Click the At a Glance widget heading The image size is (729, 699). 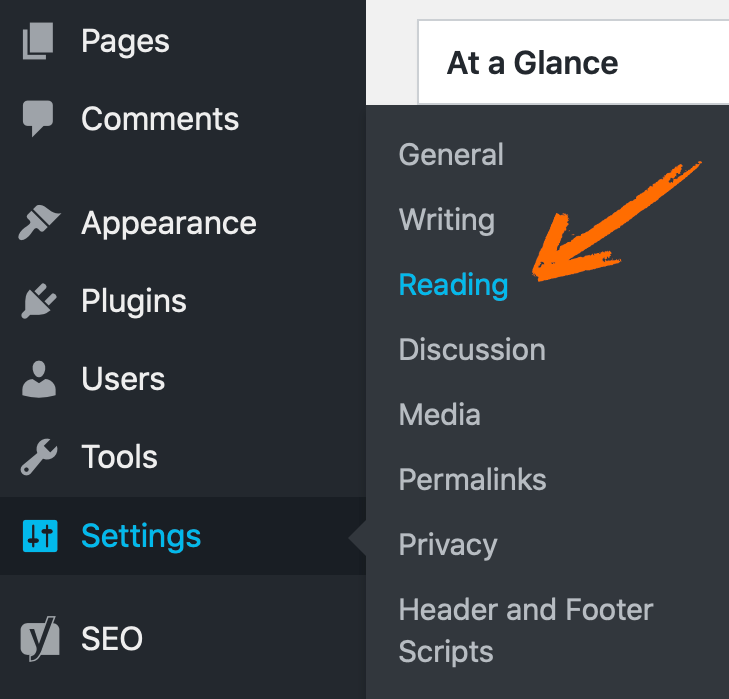(x=532, y=63)
